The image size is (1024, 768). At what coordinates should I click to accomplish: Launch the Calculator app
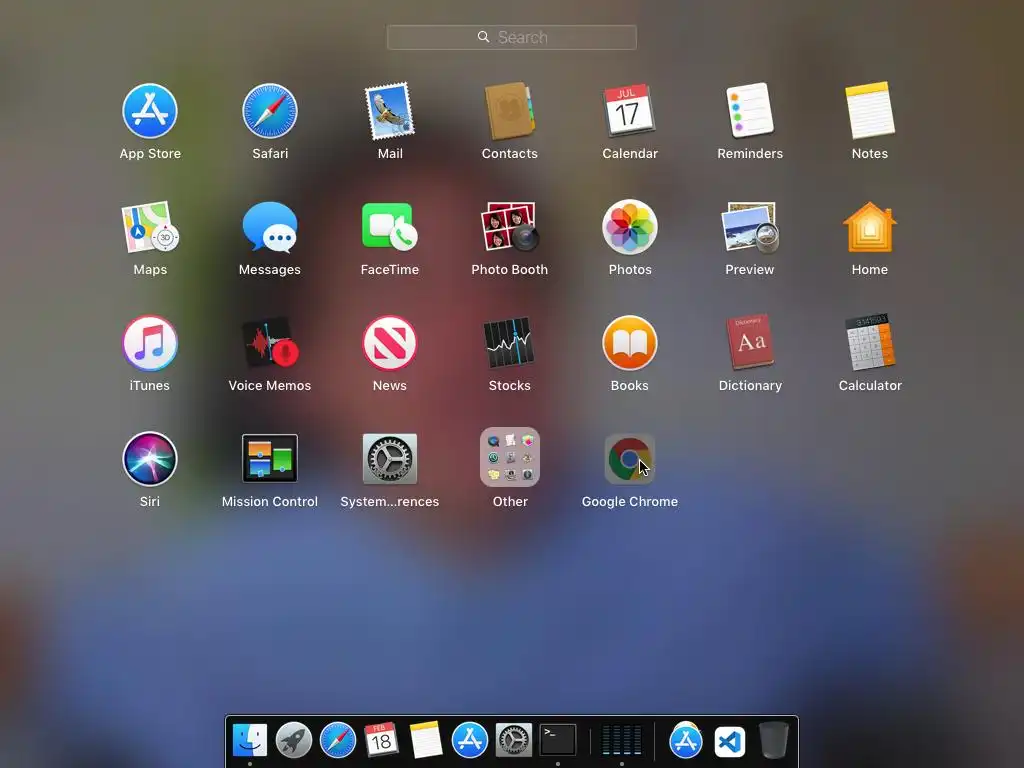point(870,342)
